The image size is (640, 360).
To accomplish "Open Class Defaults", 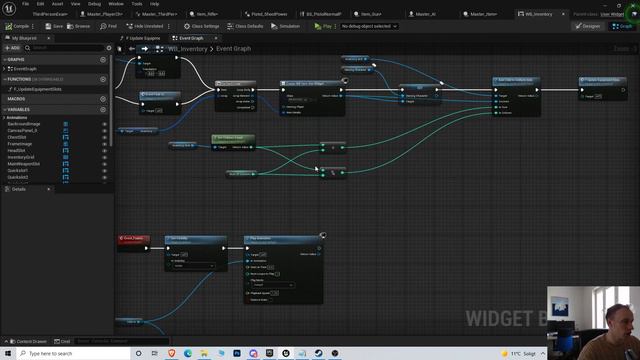I will (x=245, y=26).
